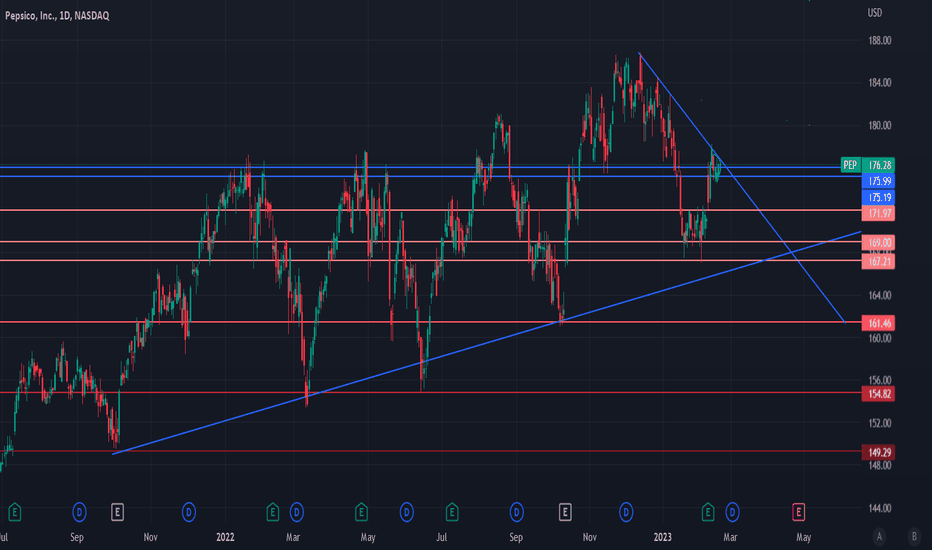Click the 2022 label on the time axis
The height and width of the screenshot is (550, 932).
coord(225,537)
